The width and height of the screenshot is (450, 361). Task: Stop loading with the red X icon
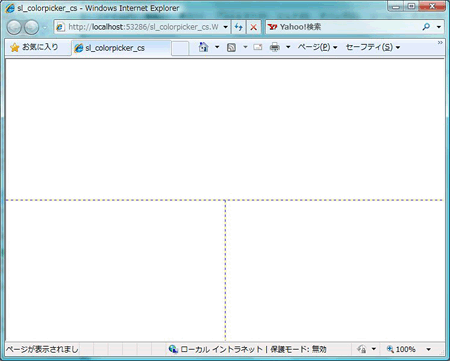(x=254, y=27)
